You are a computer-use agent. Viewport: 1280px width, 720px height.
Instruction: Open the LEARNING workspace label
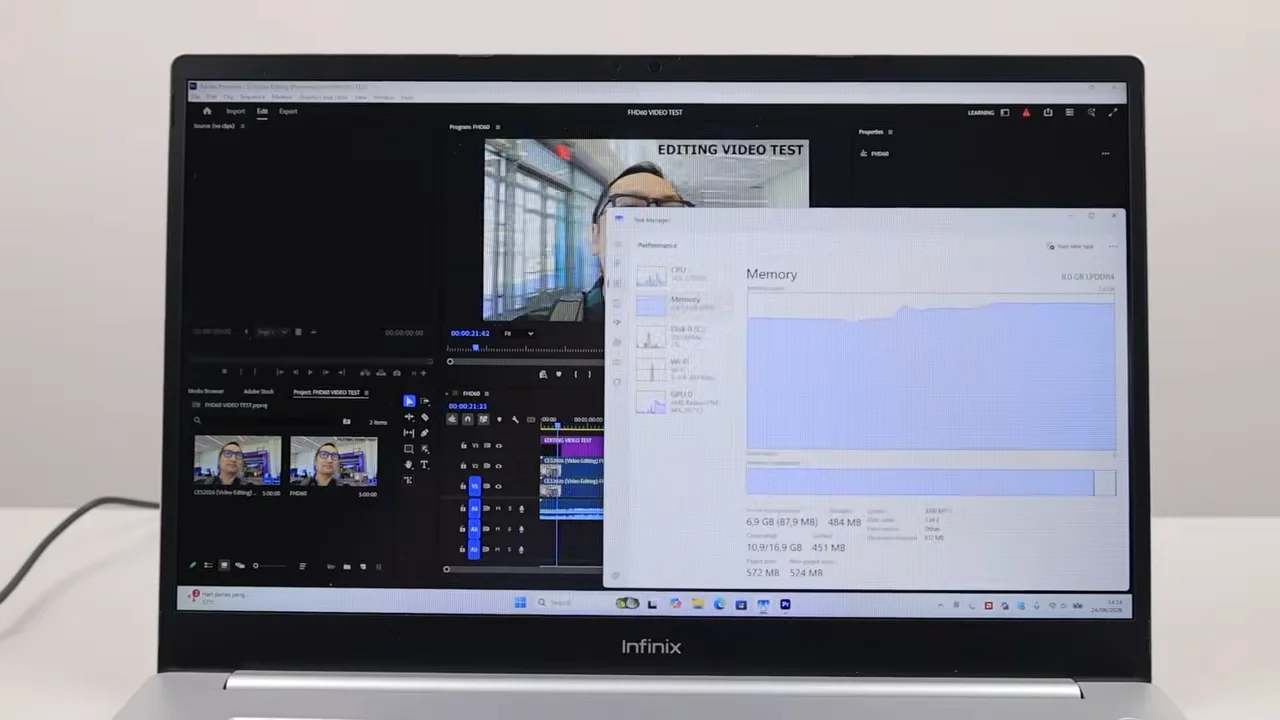point(981,113)
